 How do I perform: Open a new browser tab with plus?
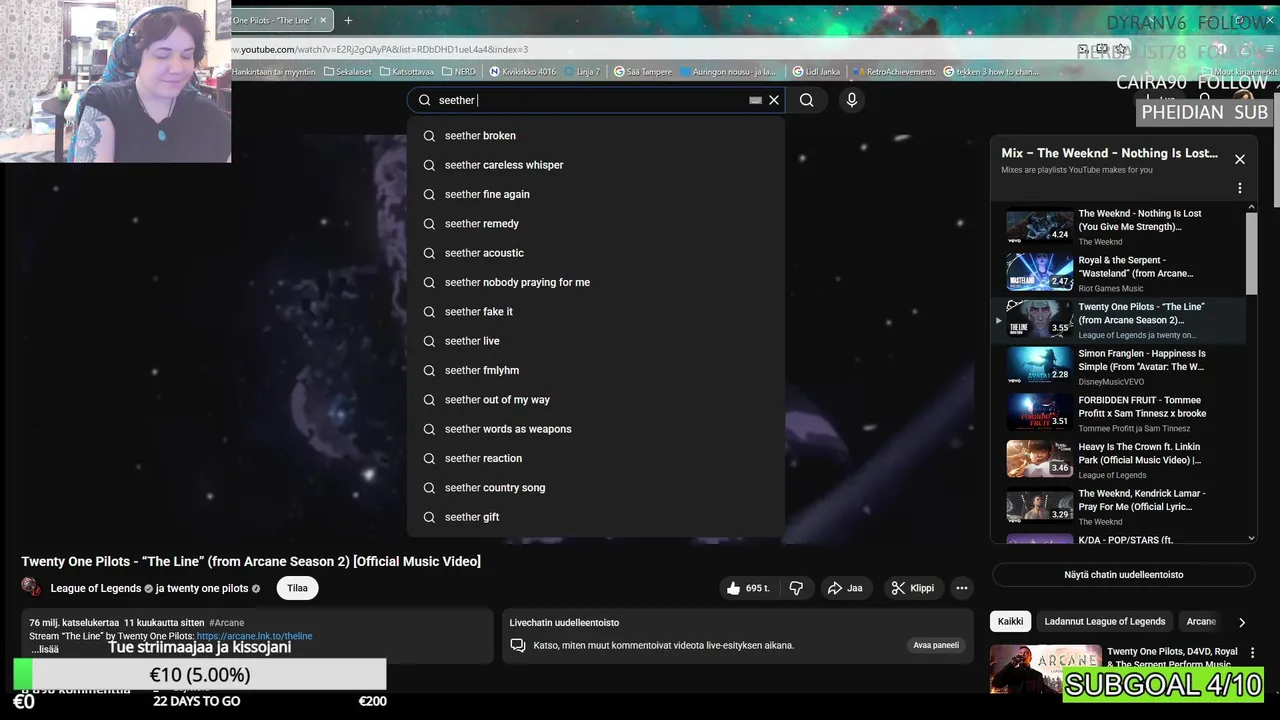coord(348,20)
